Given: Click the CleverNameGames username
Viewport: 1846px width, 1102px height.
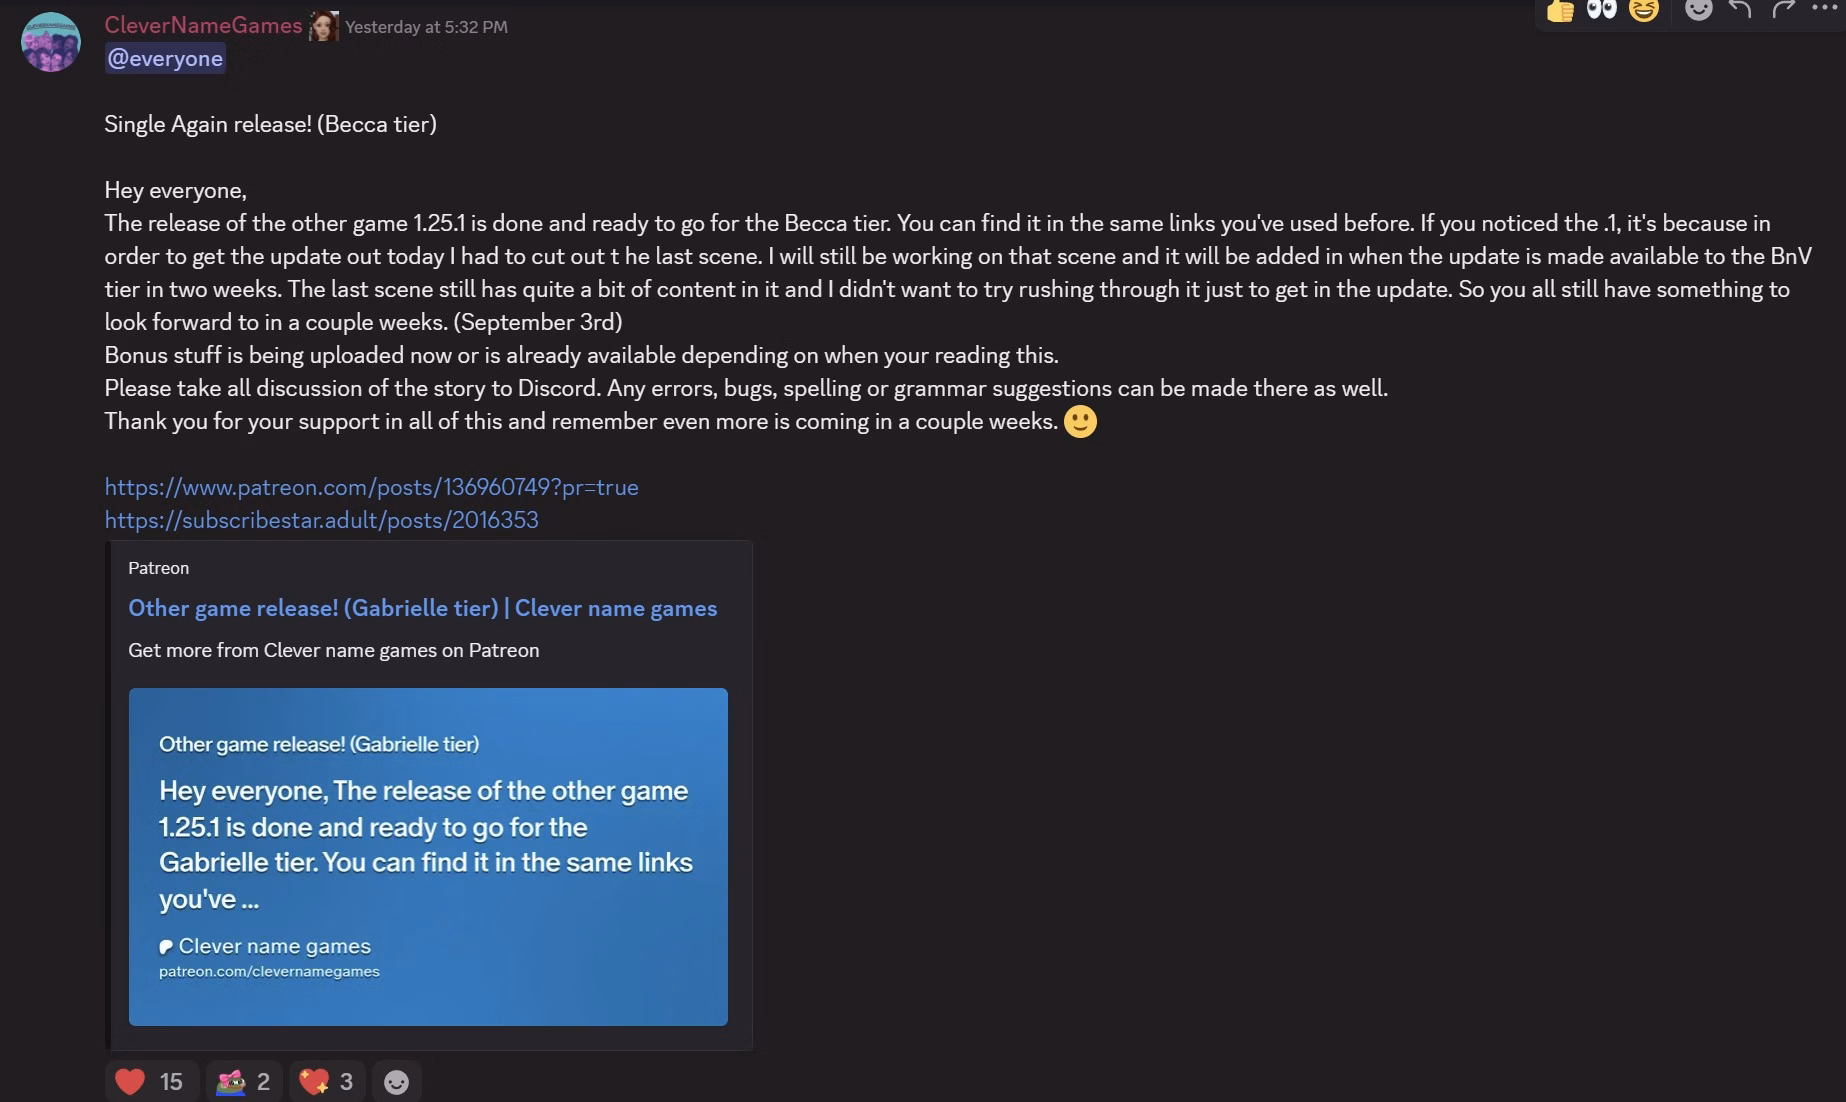Looking at the screenshot, I should click(203, 26).
